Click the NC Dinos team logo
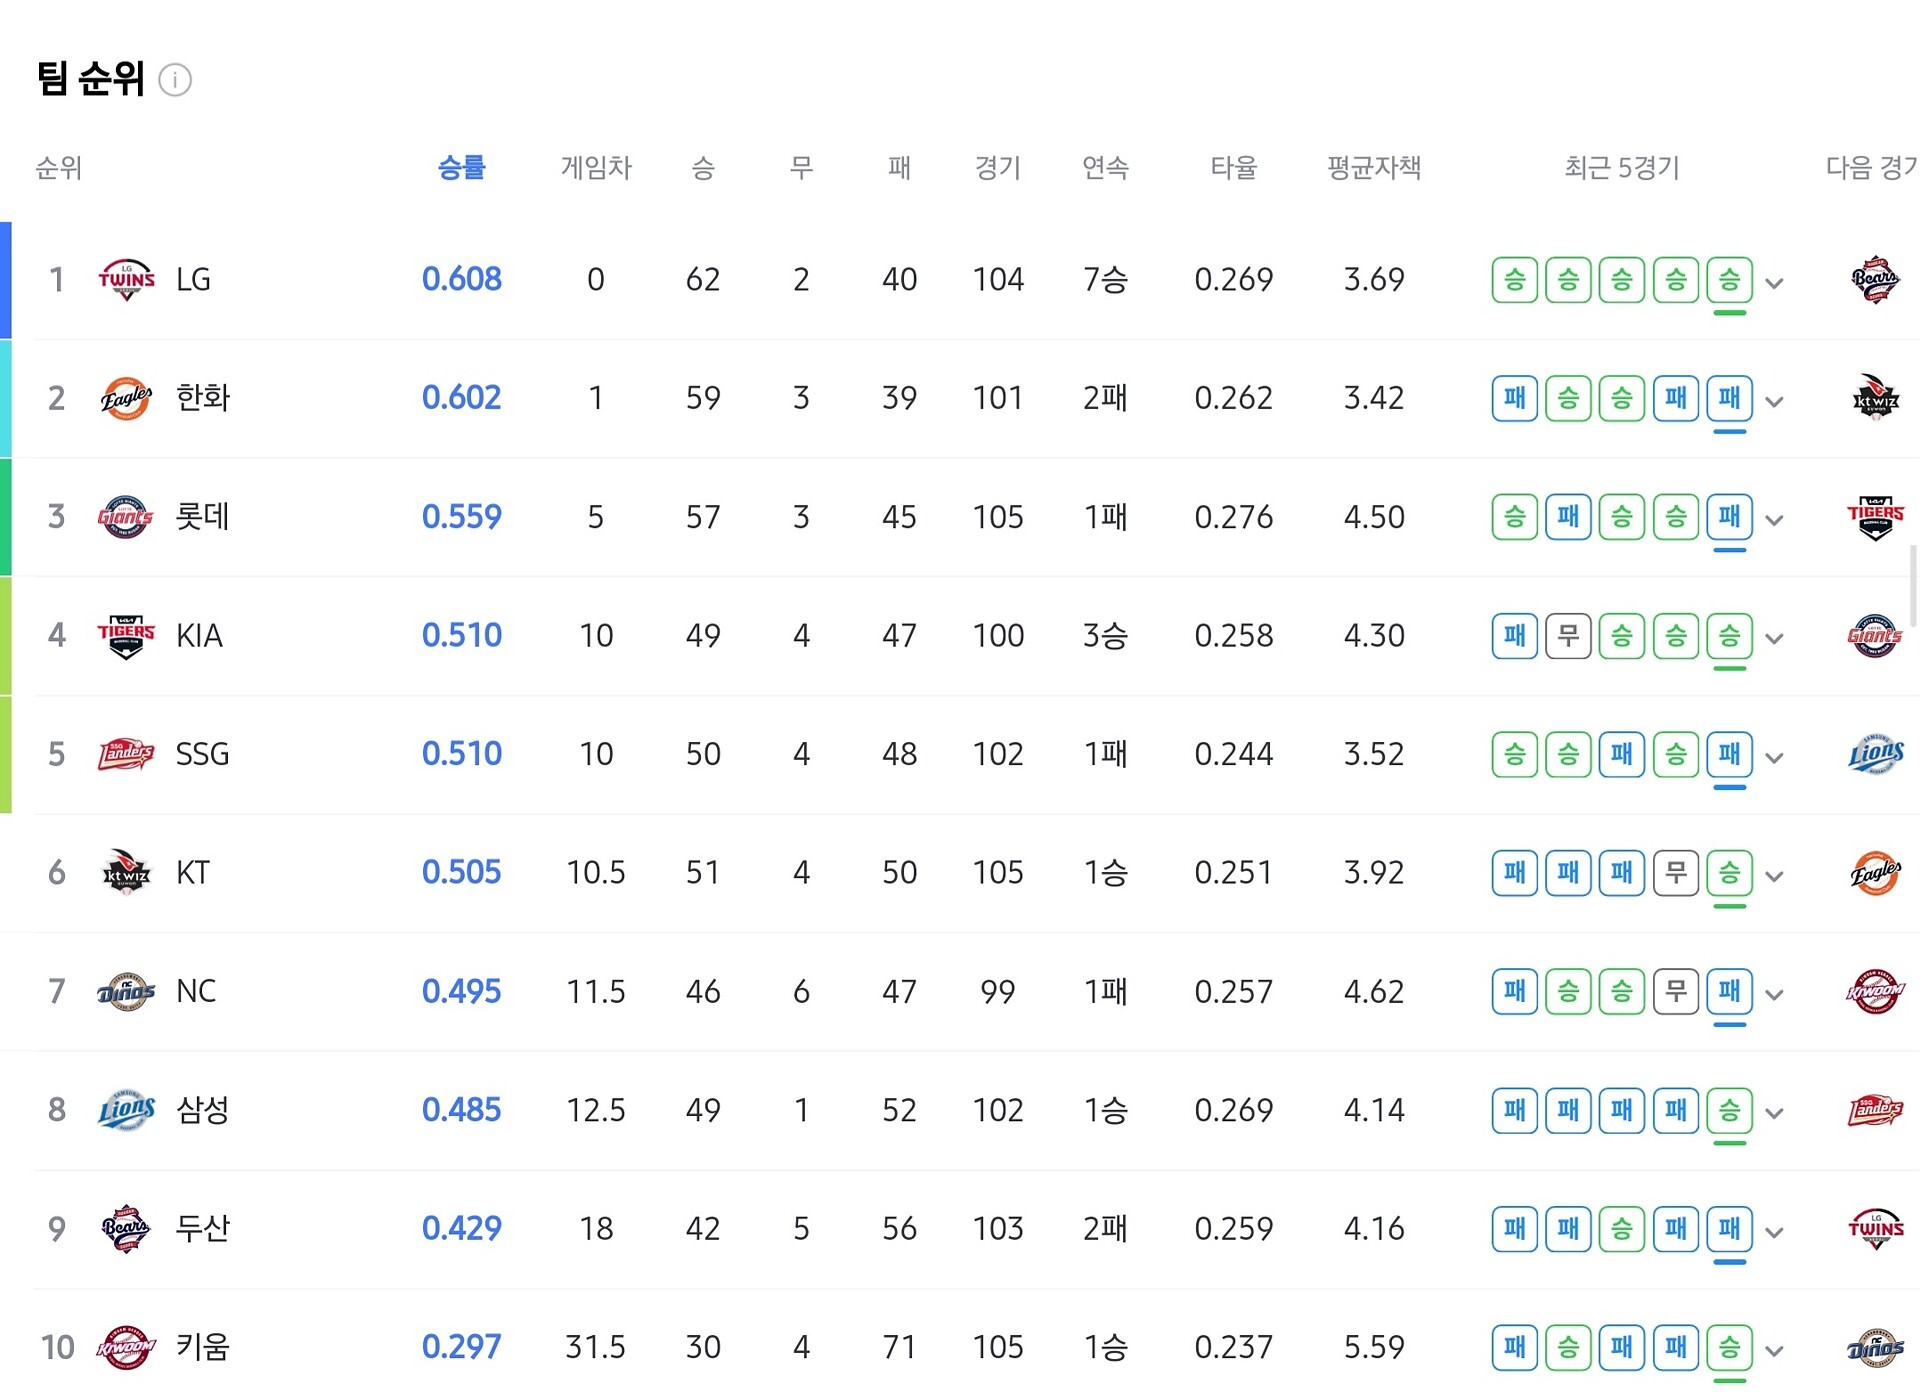 (x=126, y=992)
